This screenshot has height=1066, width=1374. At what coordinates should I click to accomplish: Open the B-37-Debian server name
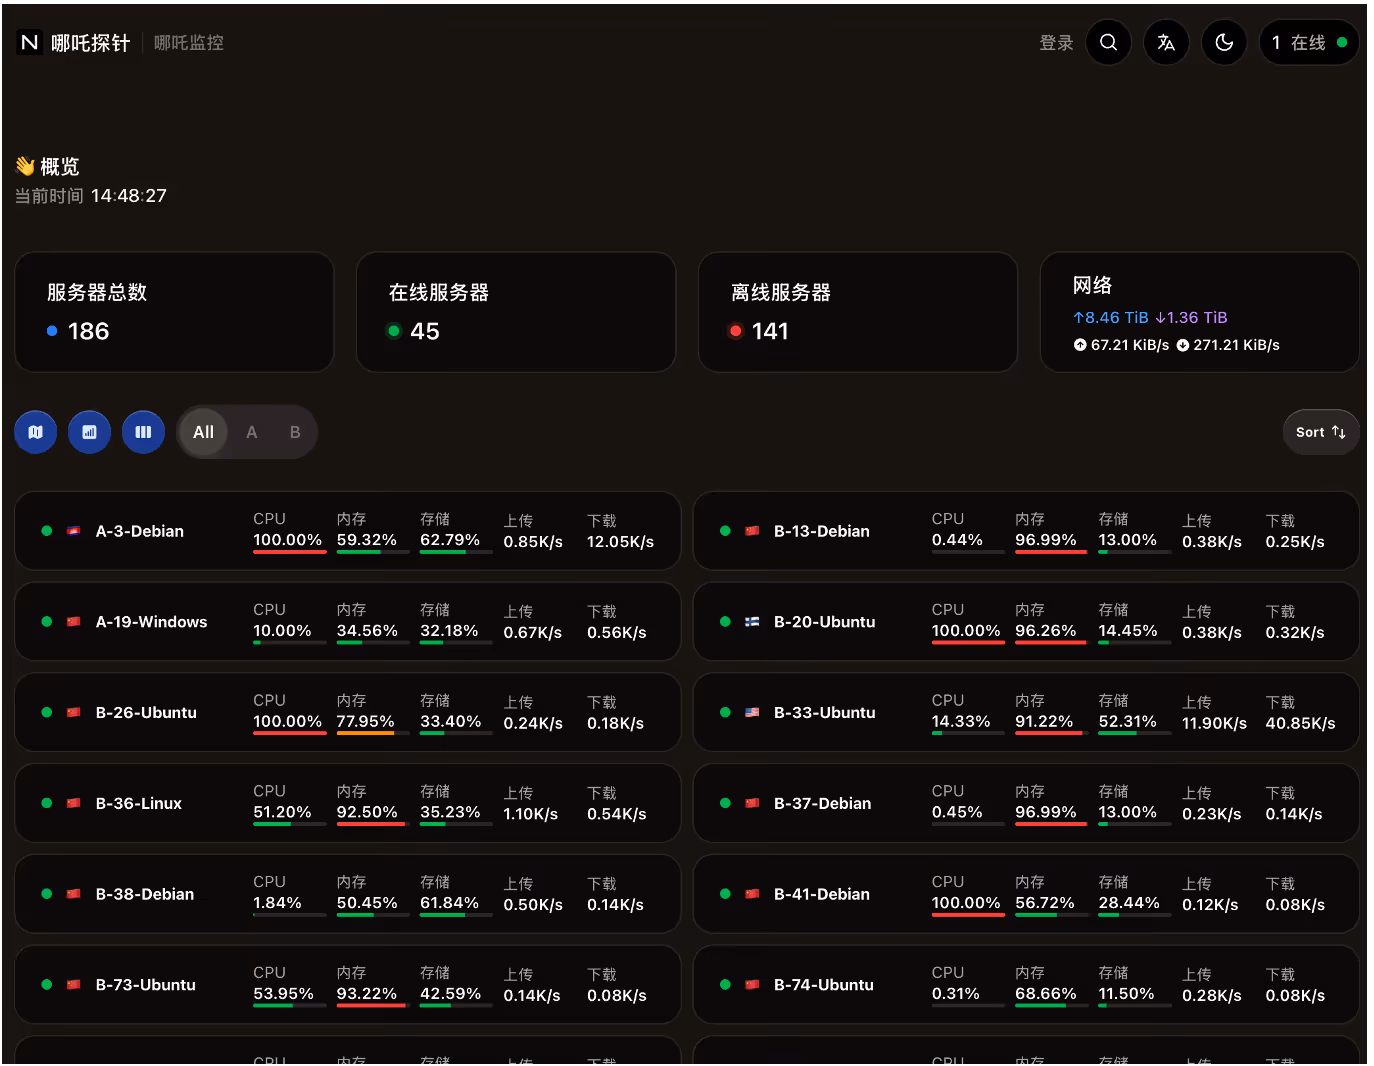[823, 803]
